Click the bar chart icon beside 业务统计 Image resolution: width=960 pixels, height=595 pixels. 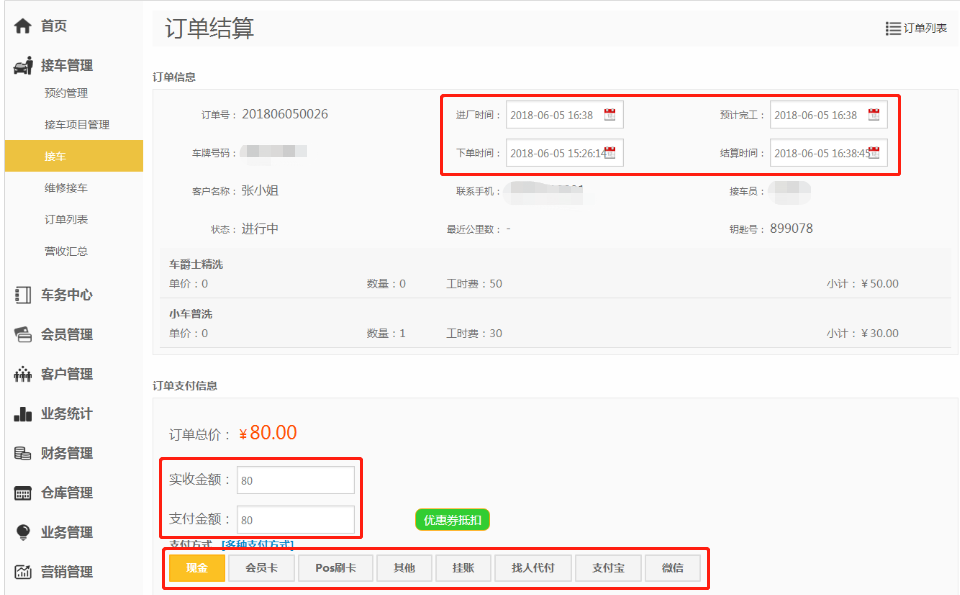tap(23, 414)
